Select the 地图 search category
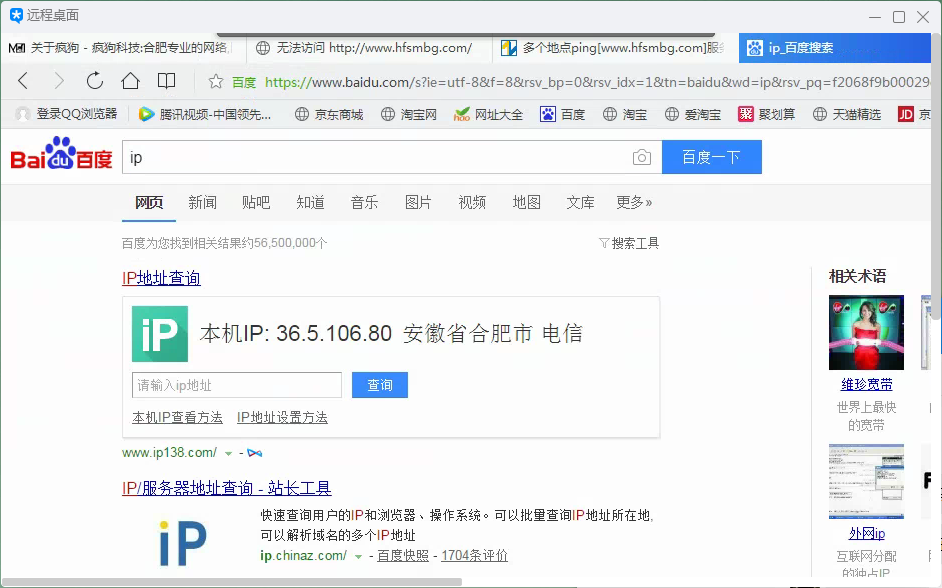Viewport: 942px width, 588px height. [527, 202]
